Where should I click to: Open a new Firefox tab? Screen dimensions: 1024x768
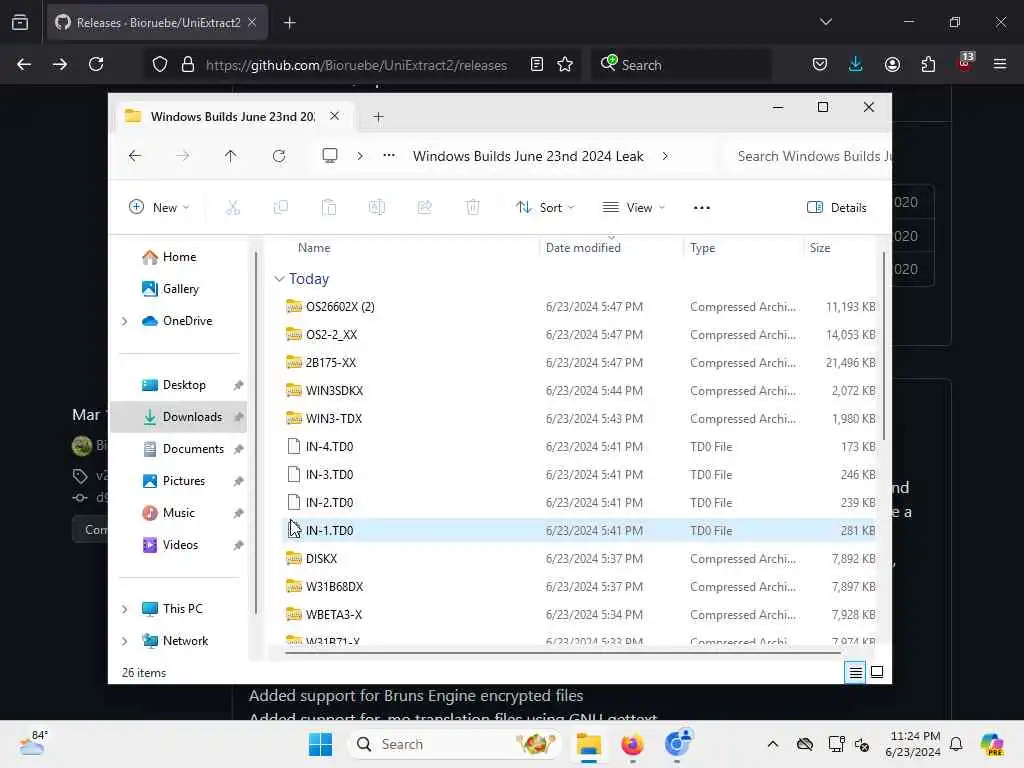(290, 23)
